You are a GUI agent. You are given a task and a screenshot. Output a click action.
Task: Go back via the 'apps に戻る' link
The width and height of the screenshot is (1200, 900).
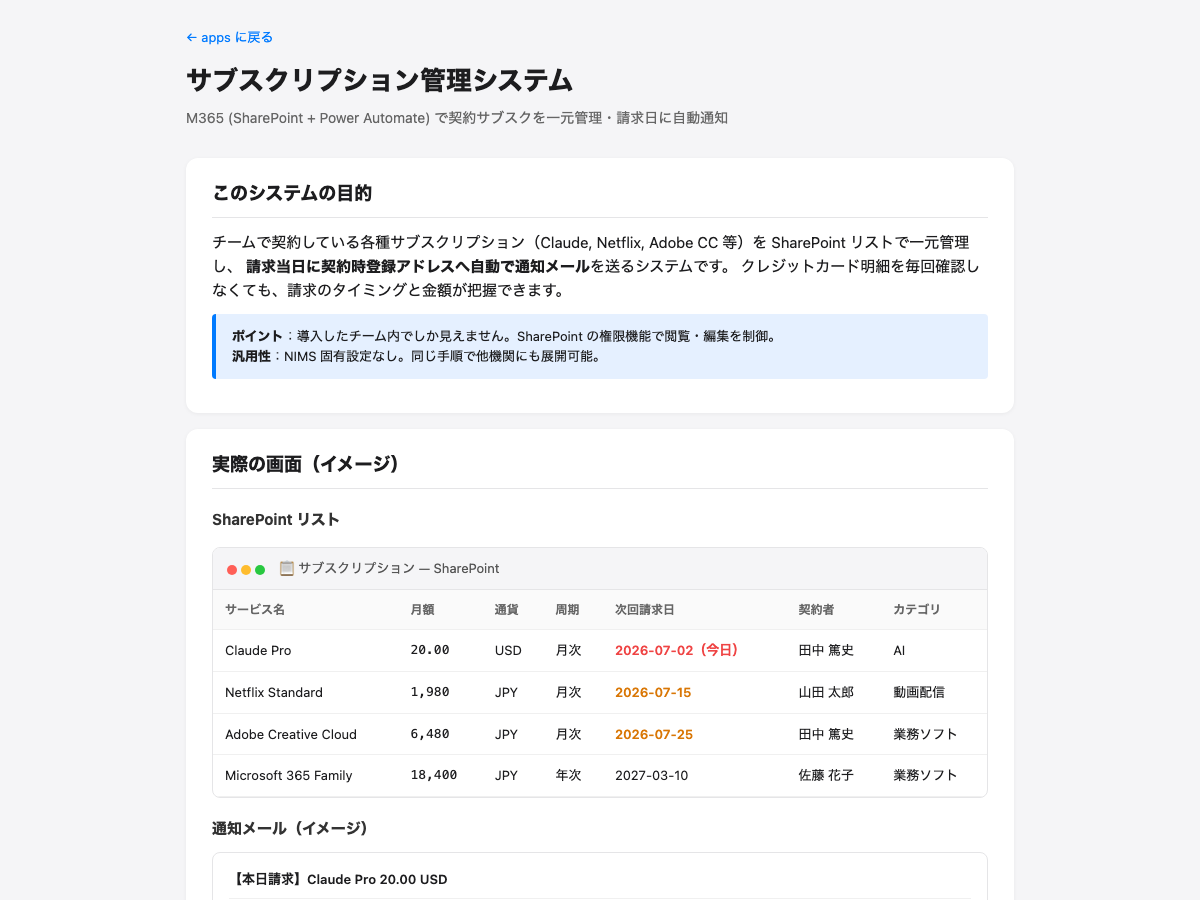tap(229, 37)
